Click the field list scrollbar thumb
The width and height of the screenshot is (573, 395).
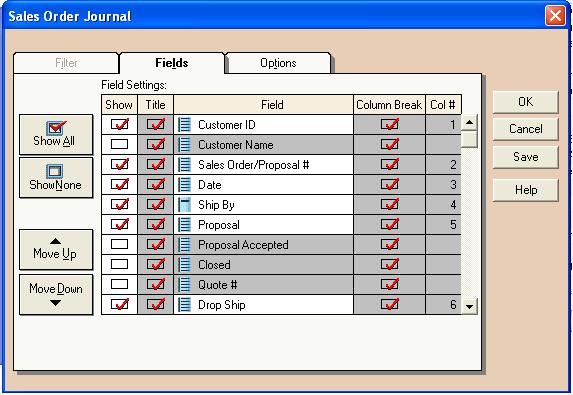pos(470,139)
